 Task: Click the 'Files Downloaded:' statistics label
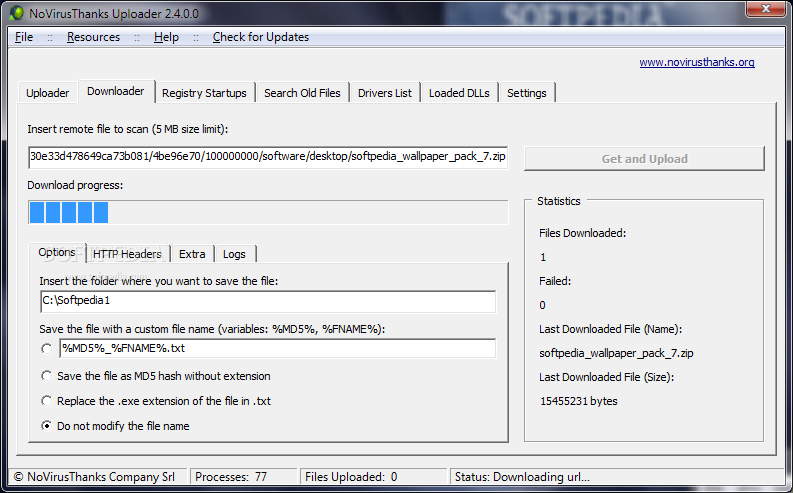coord(583,233)
